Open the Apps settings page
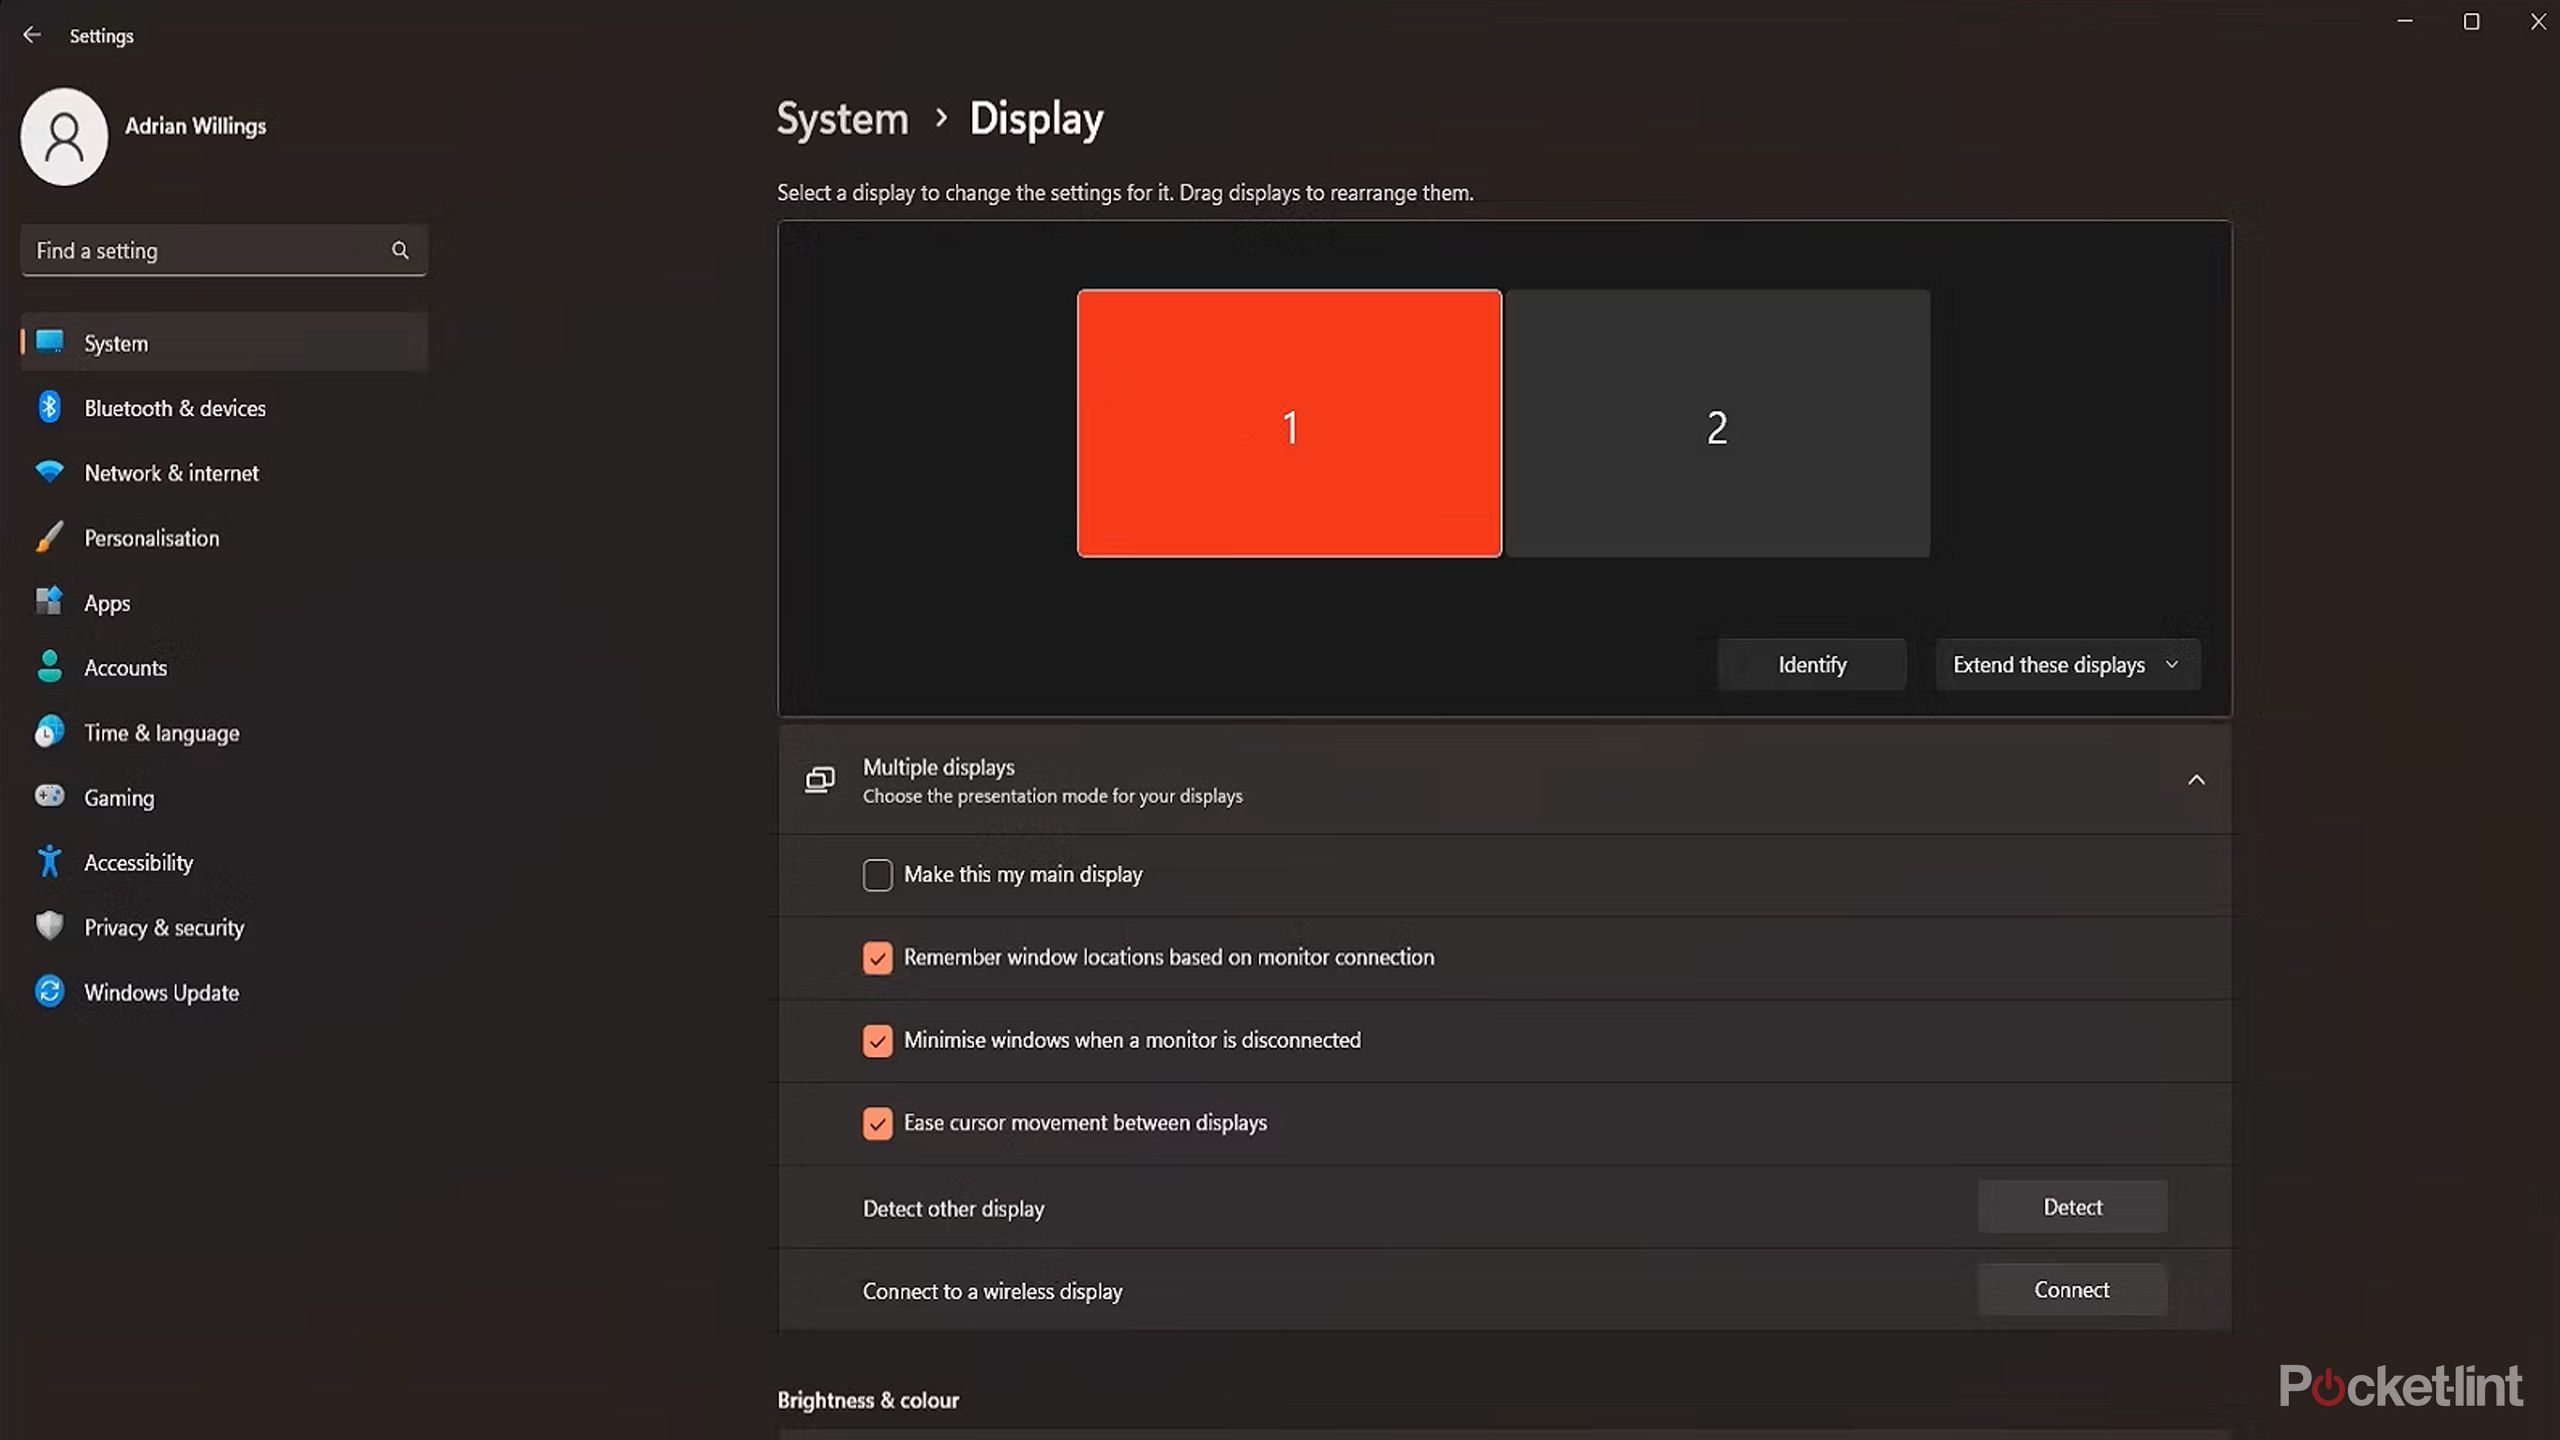 coord(107,602)
